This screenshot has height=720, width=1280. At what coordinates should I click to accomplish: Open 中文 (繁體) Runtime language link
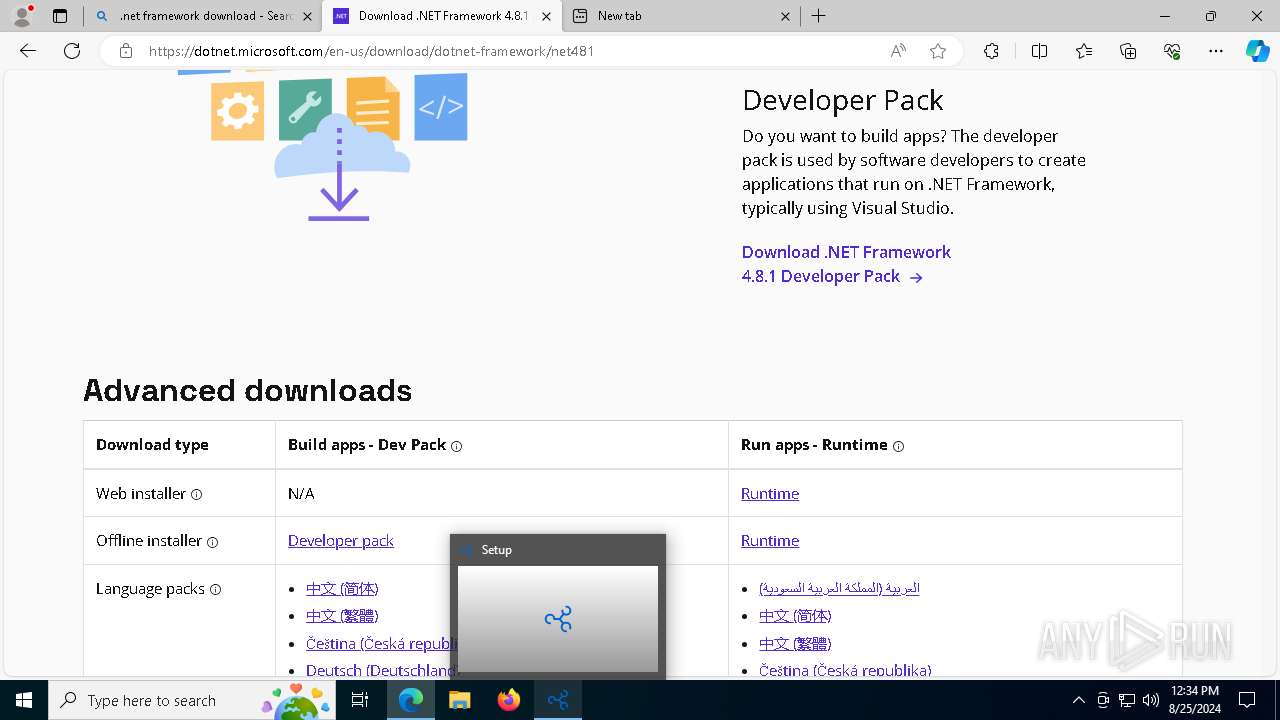795,644
